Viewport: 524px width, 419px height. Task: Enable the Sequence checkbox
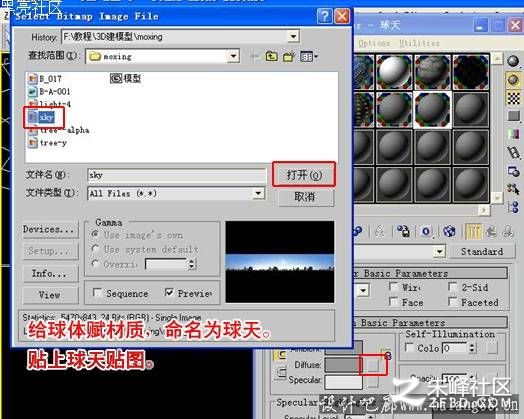tap(98, 293)
